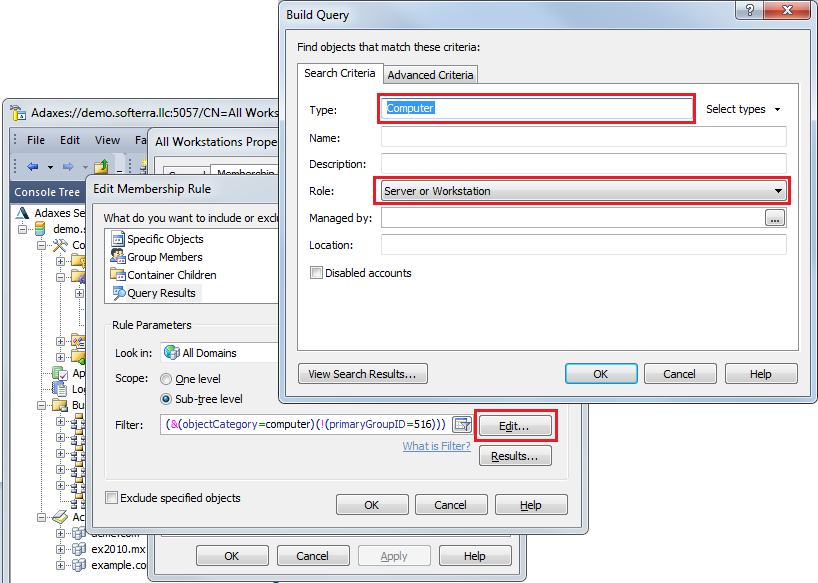This screenshot has height=583, width=818.
Task: Tick Exclude specified objects checkbox
Action: (x=111, y=497)
